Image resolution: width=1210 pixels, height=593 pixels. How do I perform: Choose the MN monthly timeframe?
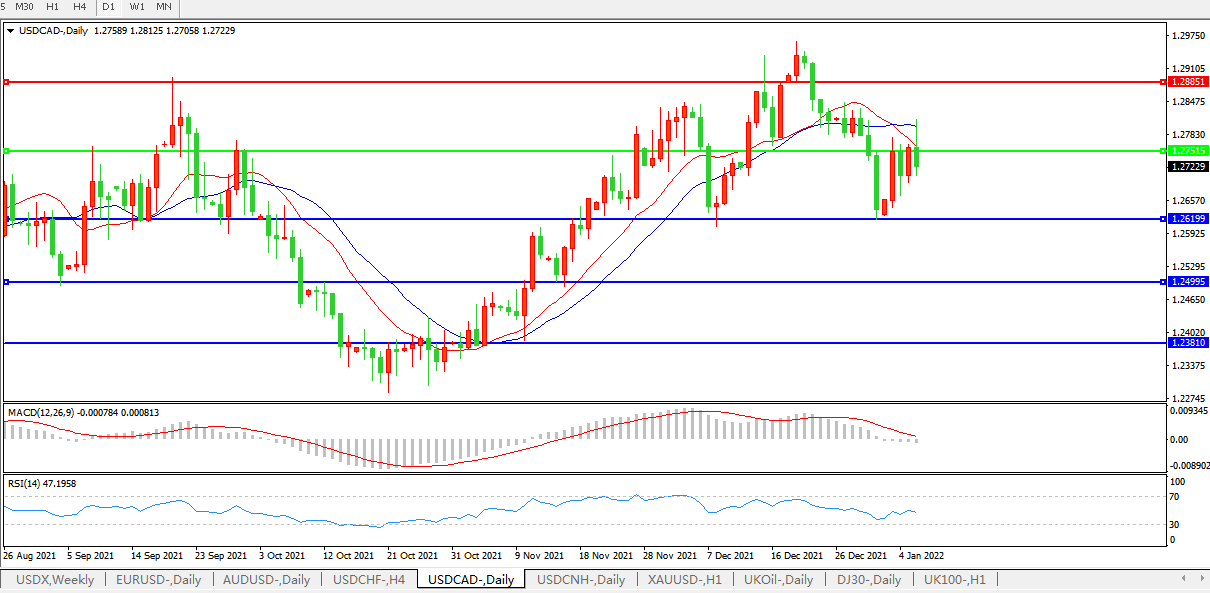coord(164,7)
